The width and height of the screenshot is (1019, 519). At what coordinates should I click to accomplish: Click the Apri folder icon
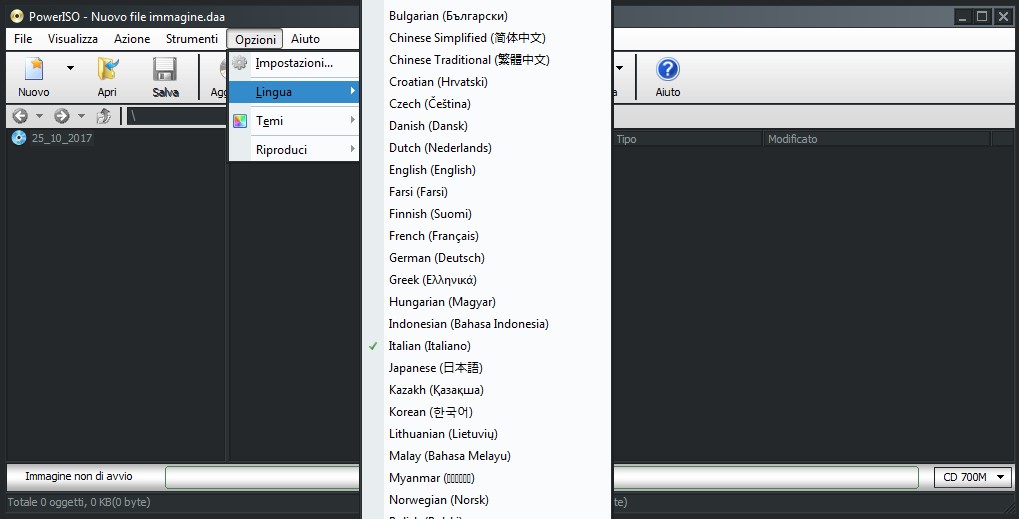pos(107,70)
